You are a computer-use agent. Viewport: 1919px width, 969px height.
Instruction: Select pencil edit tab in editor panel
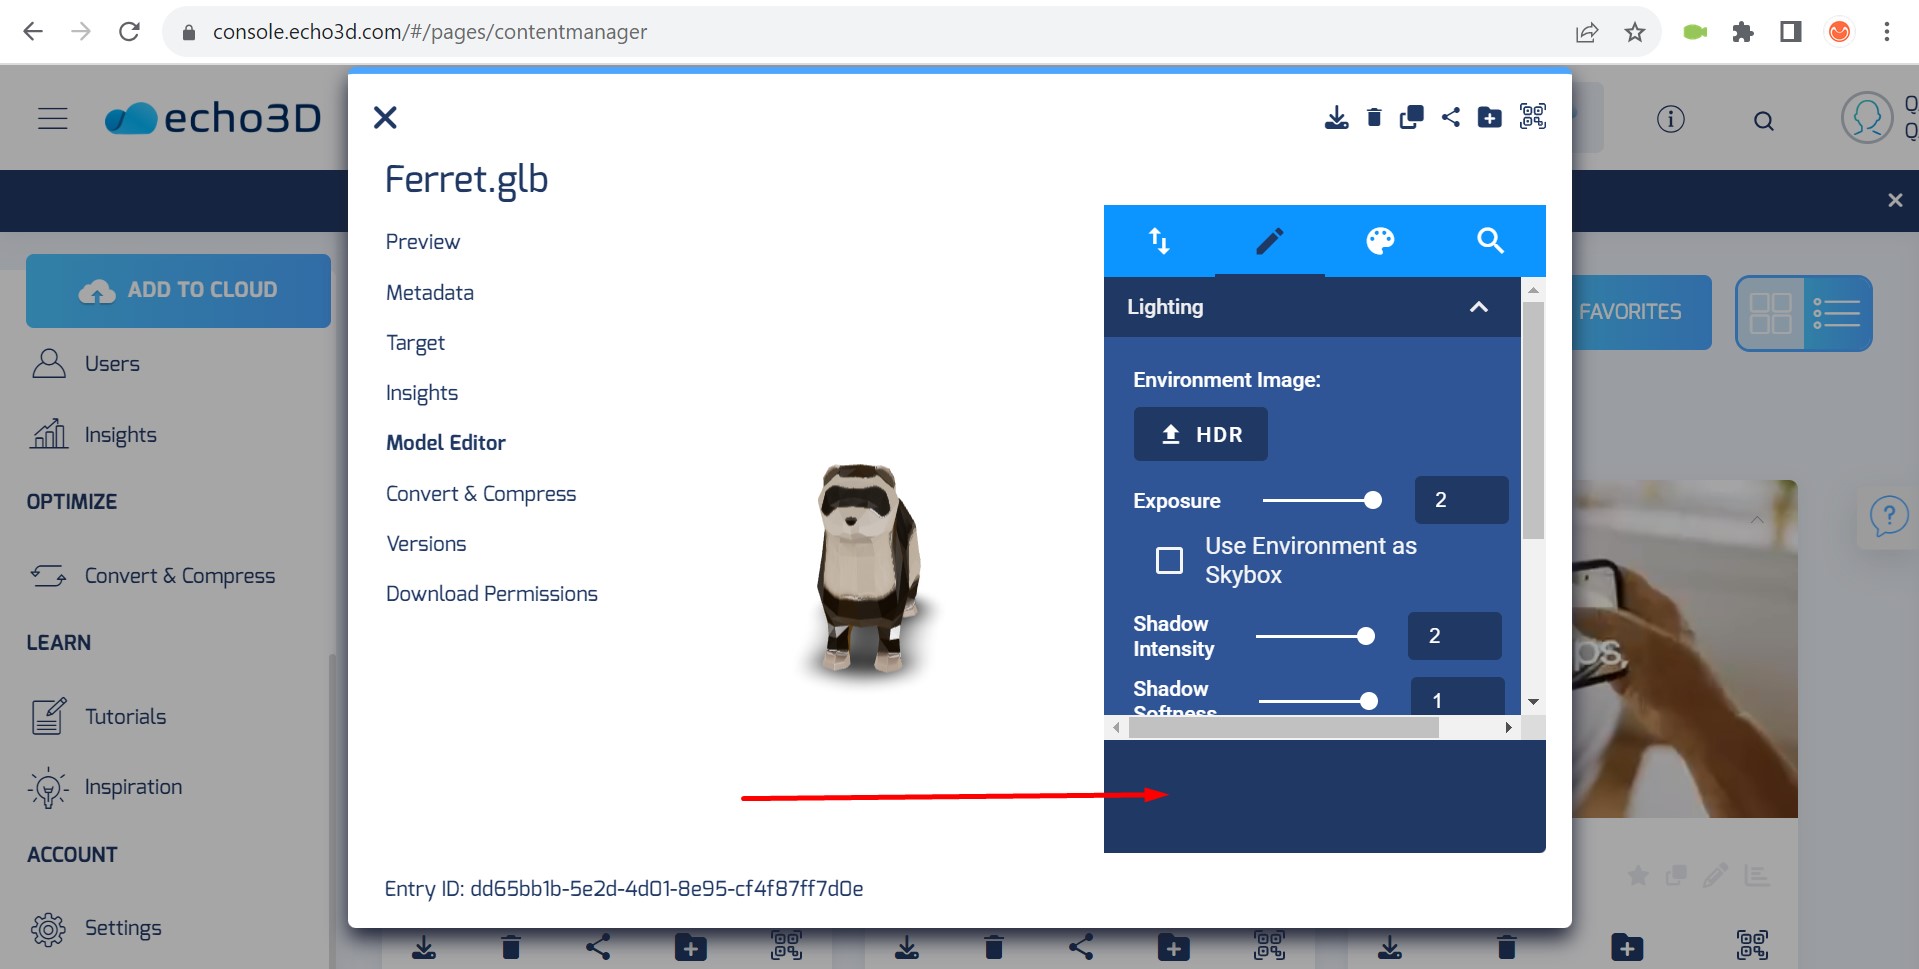[1270, 241]
